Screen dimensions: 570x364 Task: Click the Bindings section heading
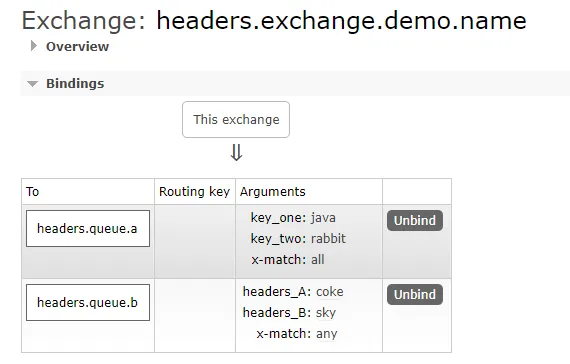(x=75, y=83)
